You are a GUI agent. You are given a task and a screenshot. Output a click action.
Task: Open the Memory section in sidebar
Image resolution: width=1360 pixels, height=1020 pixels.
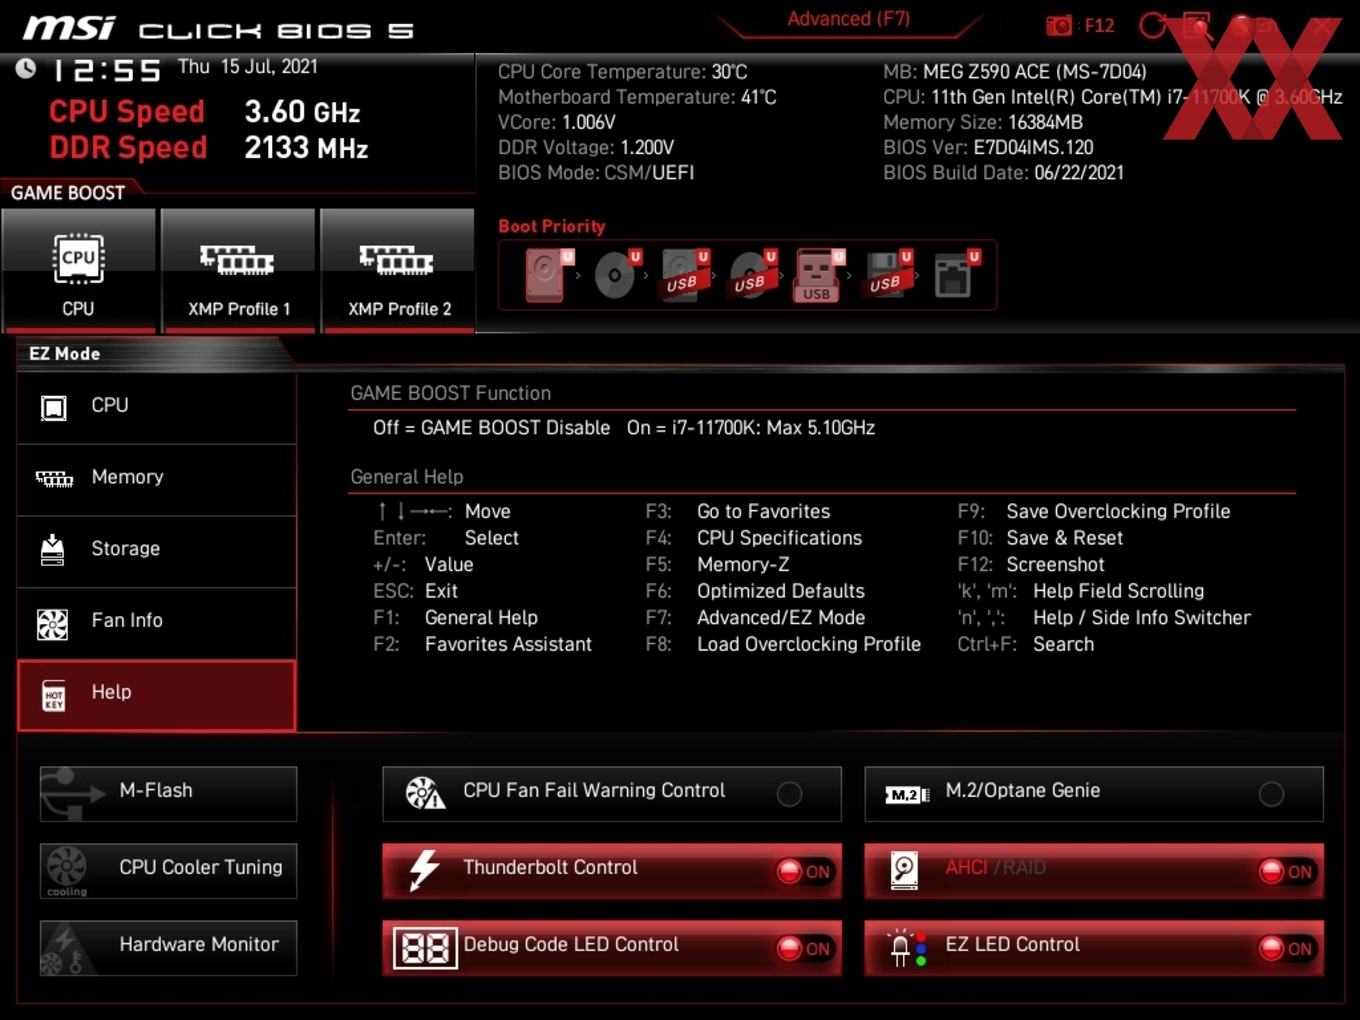click(157, 478)
